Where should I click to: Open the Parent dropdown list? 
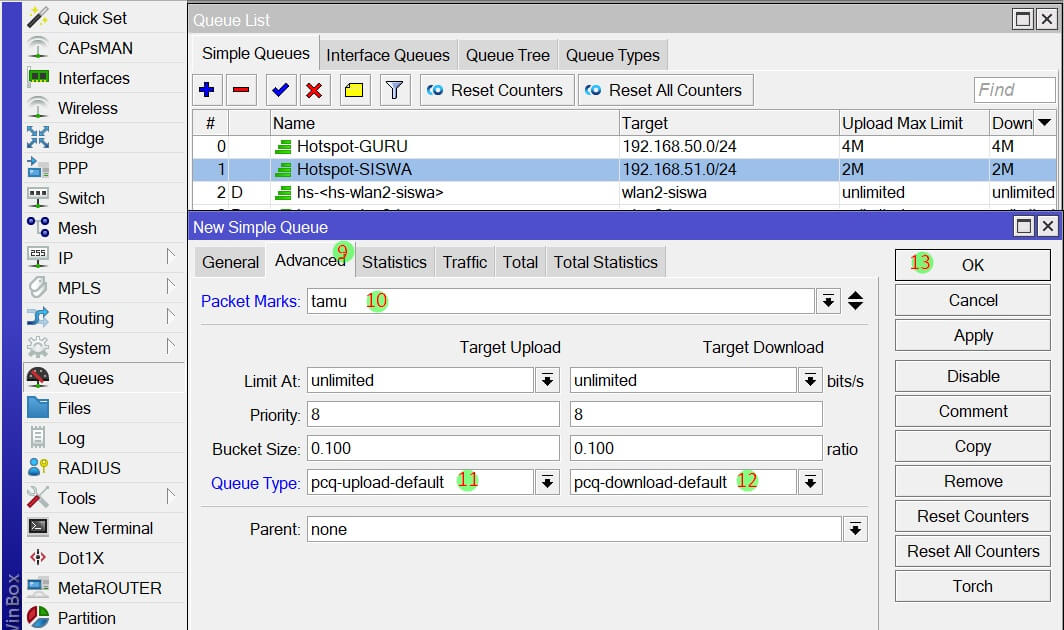pyautogui.click(x=855, y=530)
